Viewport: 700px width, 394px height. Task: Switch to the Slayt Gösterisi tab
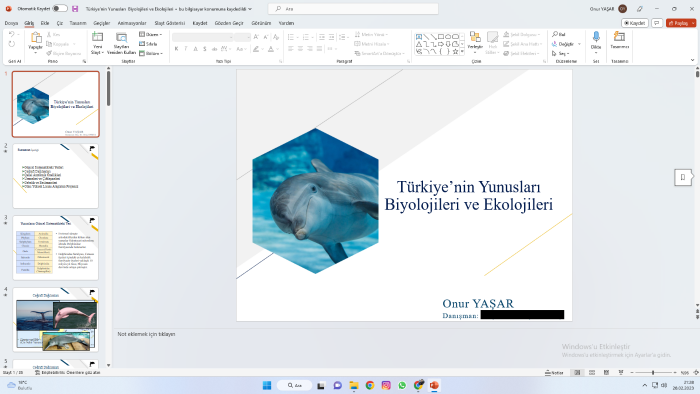[170, 23]
